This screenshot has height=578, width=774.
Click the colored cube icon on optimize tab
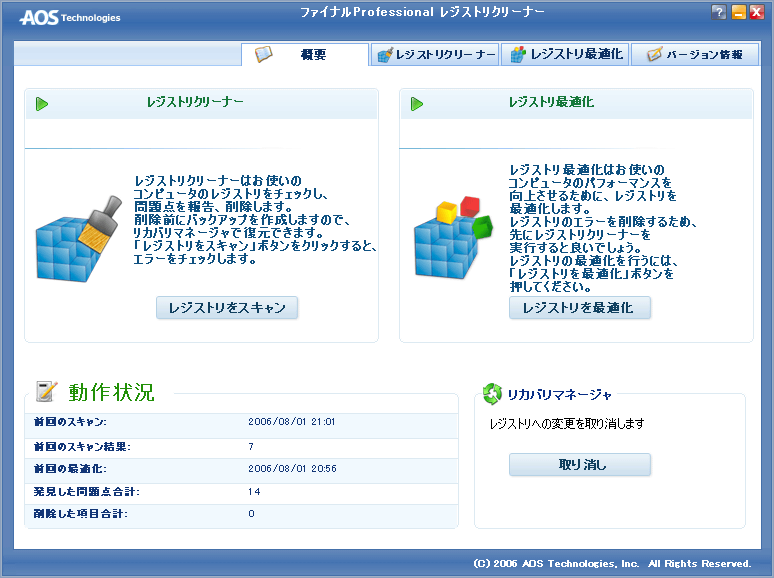coord(517,54)
